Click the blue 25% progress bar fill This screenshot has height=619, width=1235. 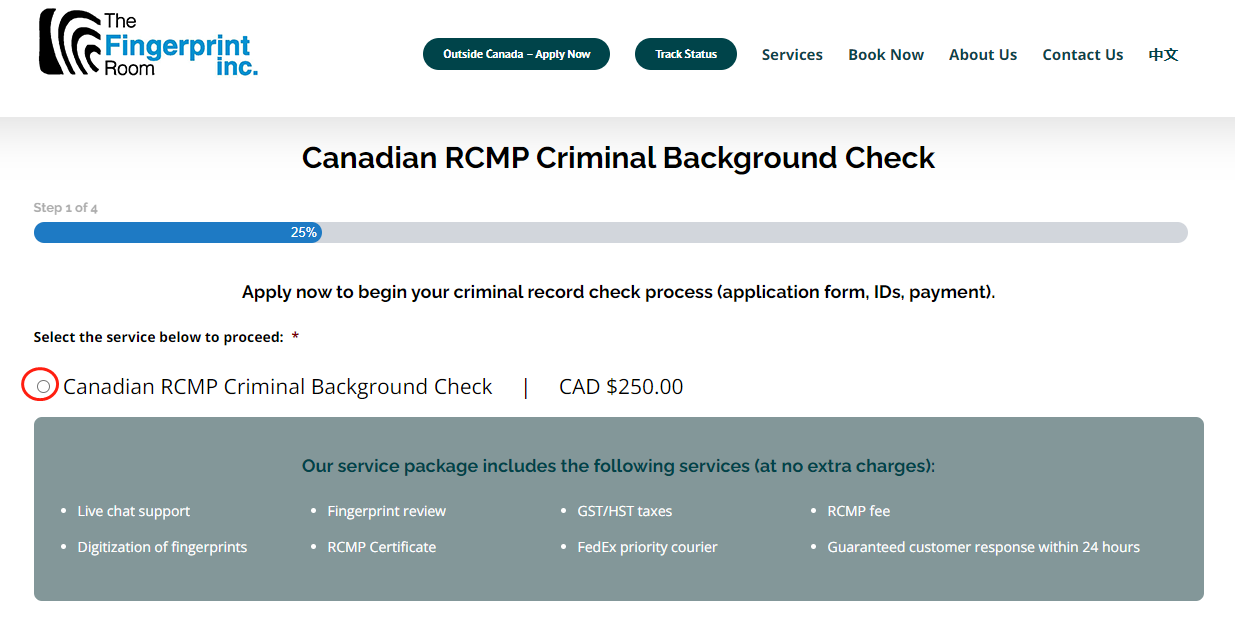coord(177,232)
